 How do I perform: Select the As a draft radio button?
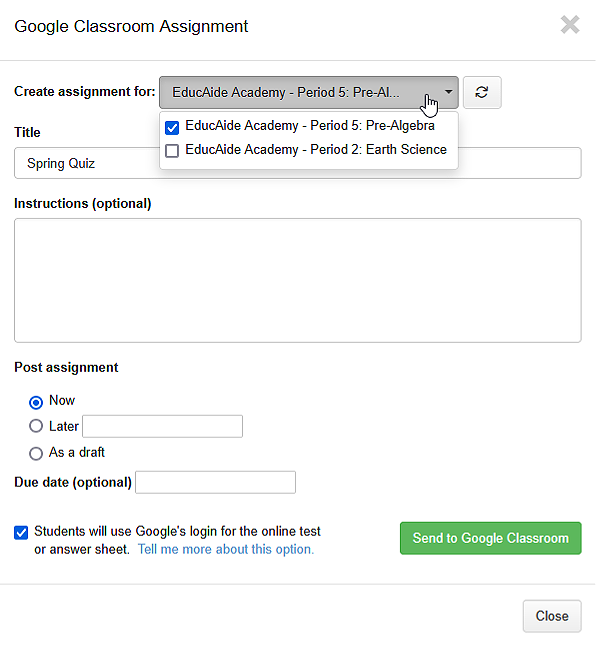(36, 453)
